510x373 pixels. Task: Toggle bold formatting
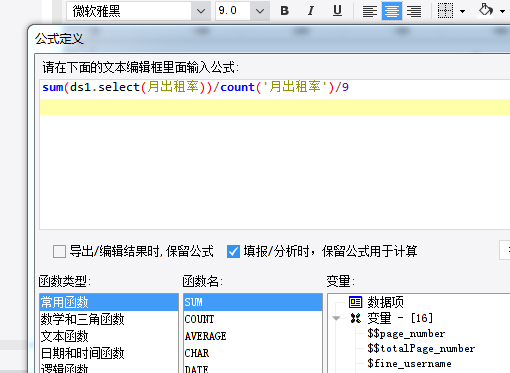point(284,11)
